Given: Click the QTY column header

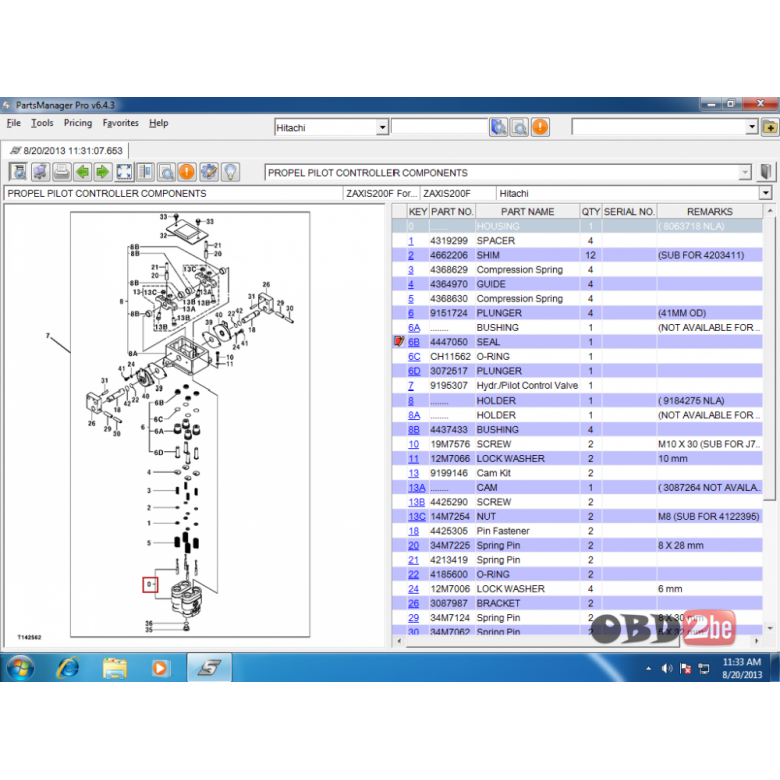Looking at the screenshot, I should coord(590,211).
